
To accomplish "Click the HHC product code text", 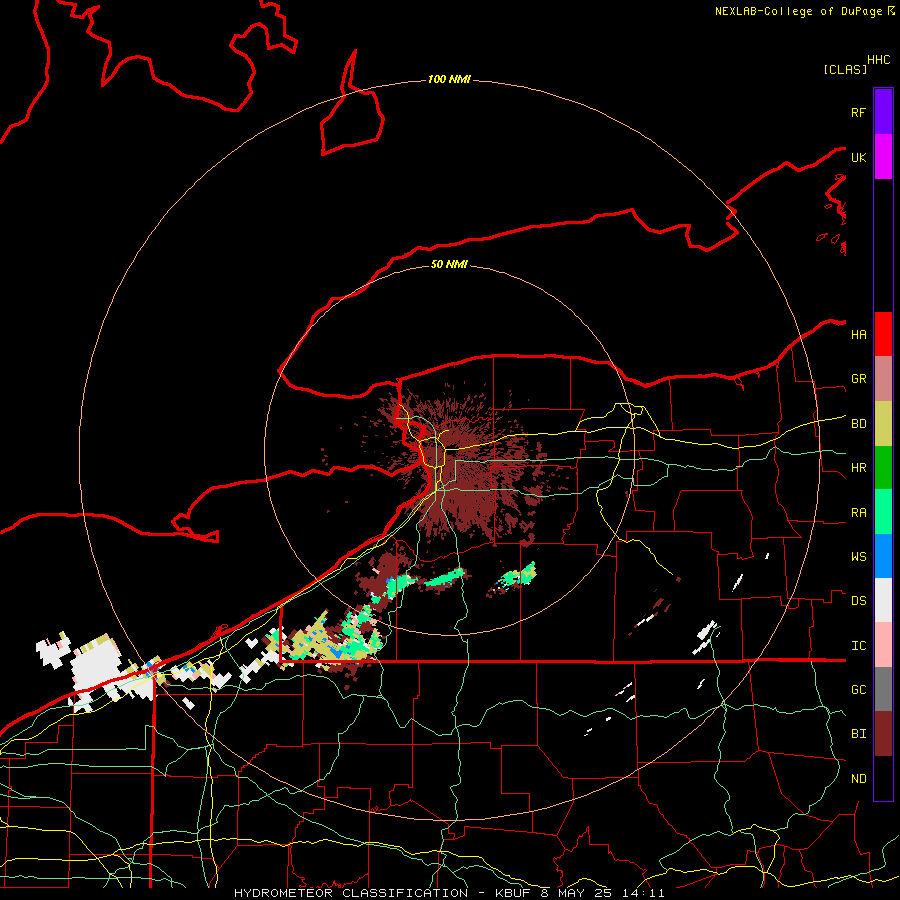I will click(x=878, y=60).
